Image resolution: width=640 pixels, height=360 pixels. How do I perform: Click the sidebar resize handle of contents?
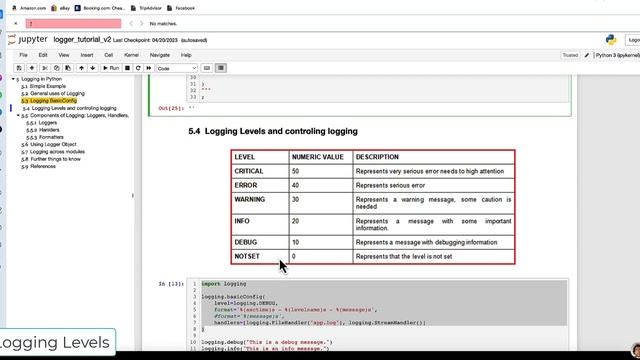pyautogui.click(x=133, y=196)
